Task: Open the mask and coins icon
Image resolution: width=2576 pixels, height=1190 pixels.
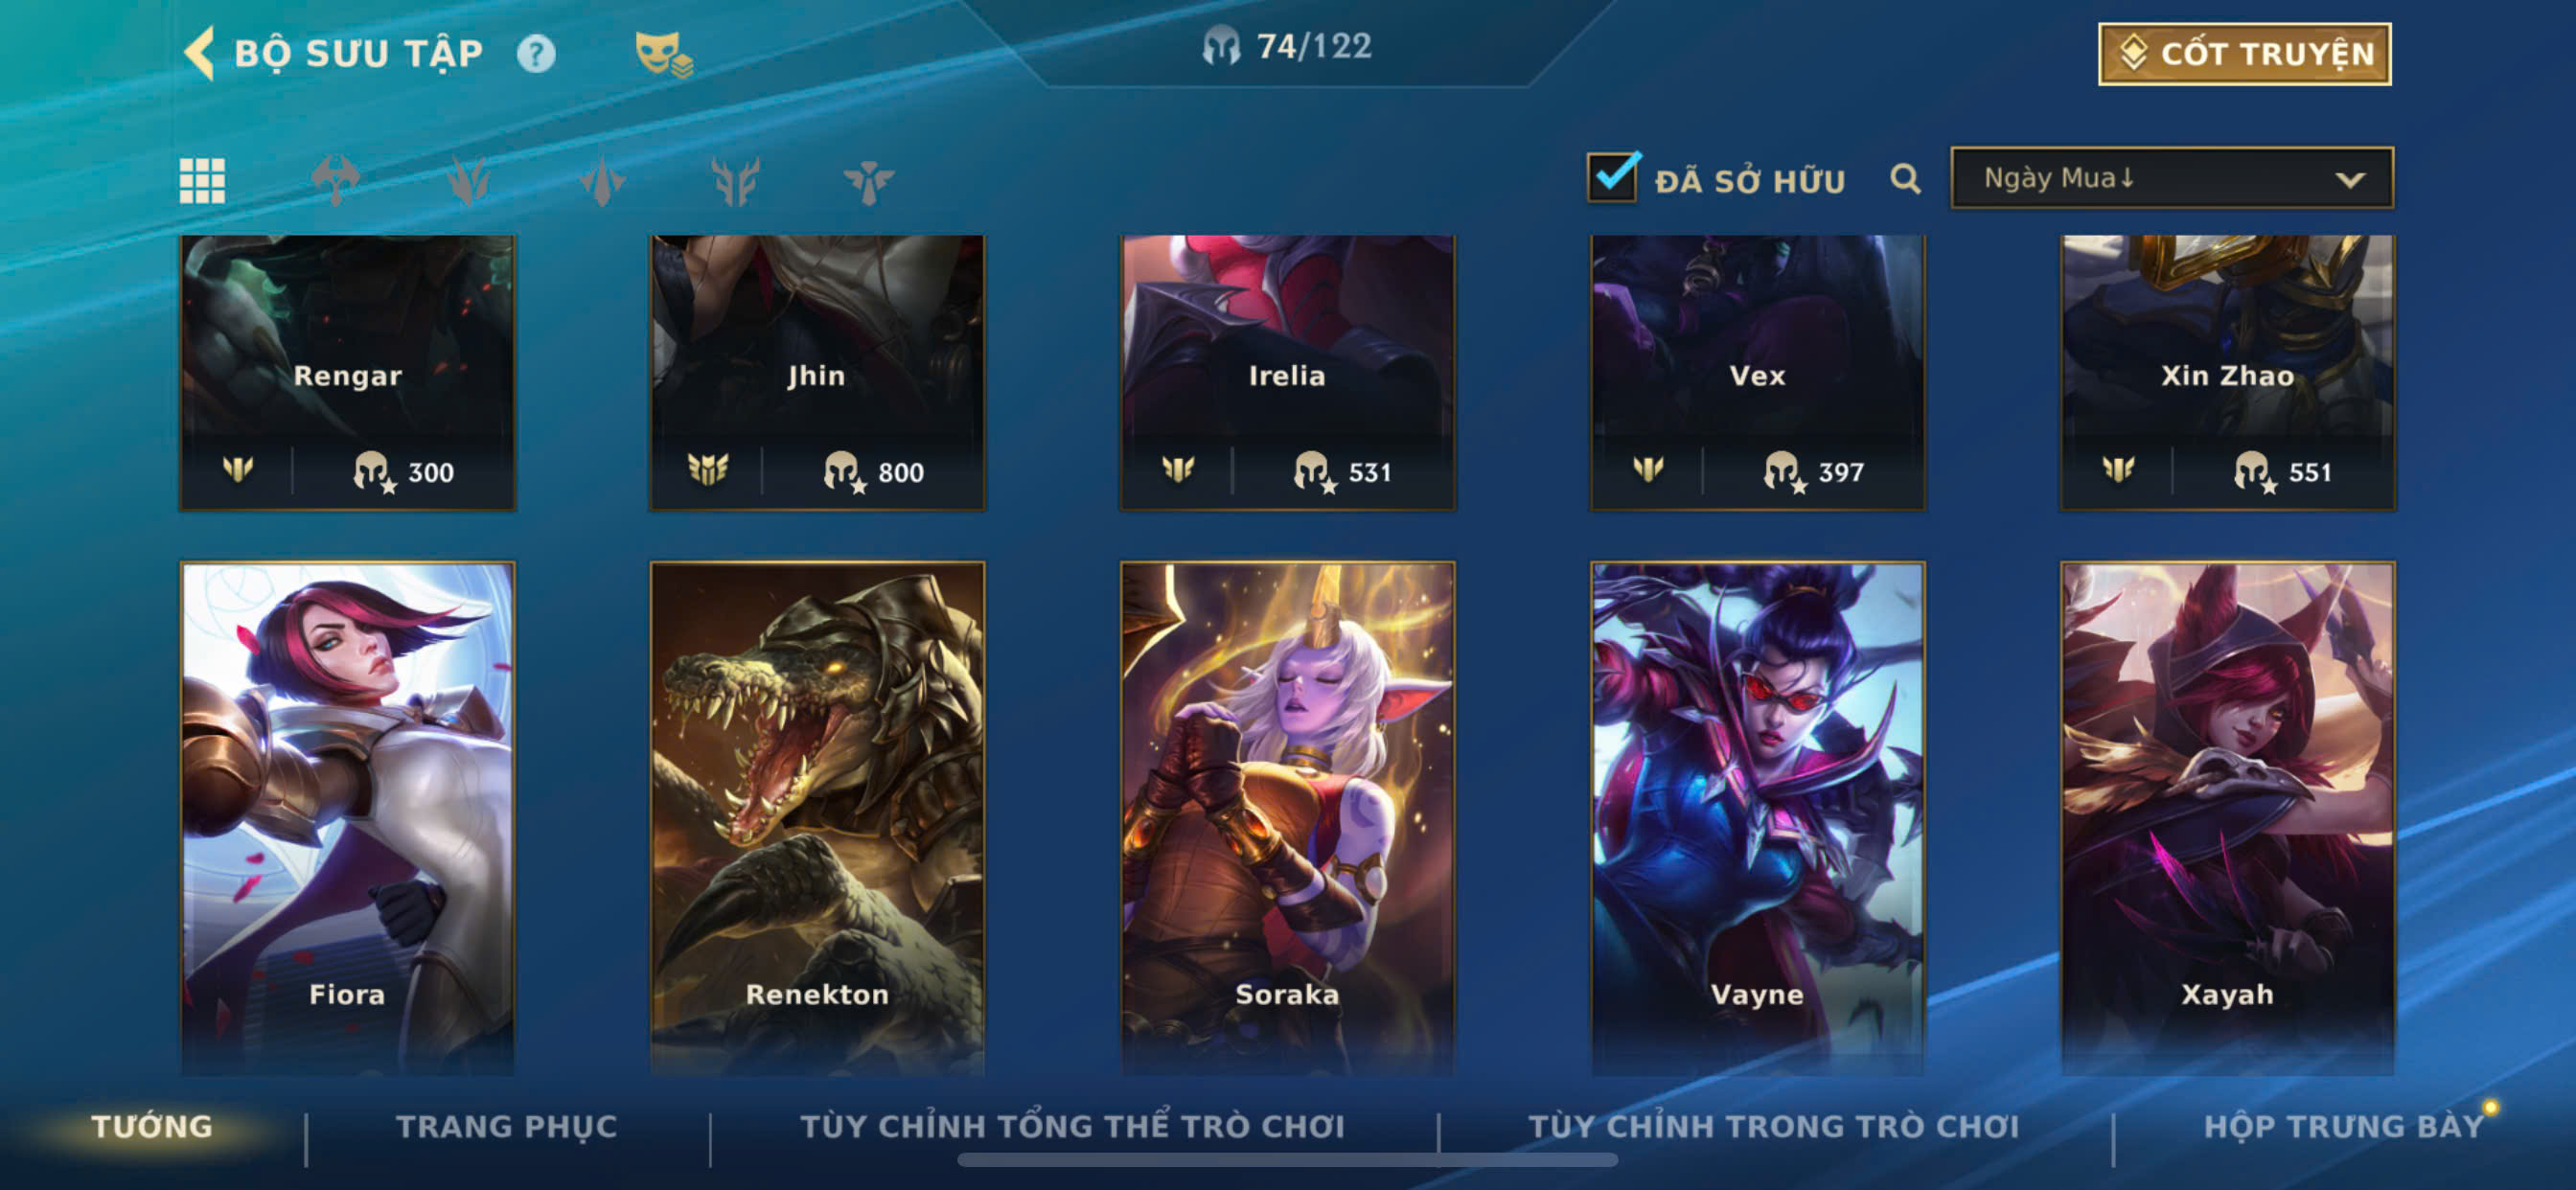Action: (x=664, y=54)
